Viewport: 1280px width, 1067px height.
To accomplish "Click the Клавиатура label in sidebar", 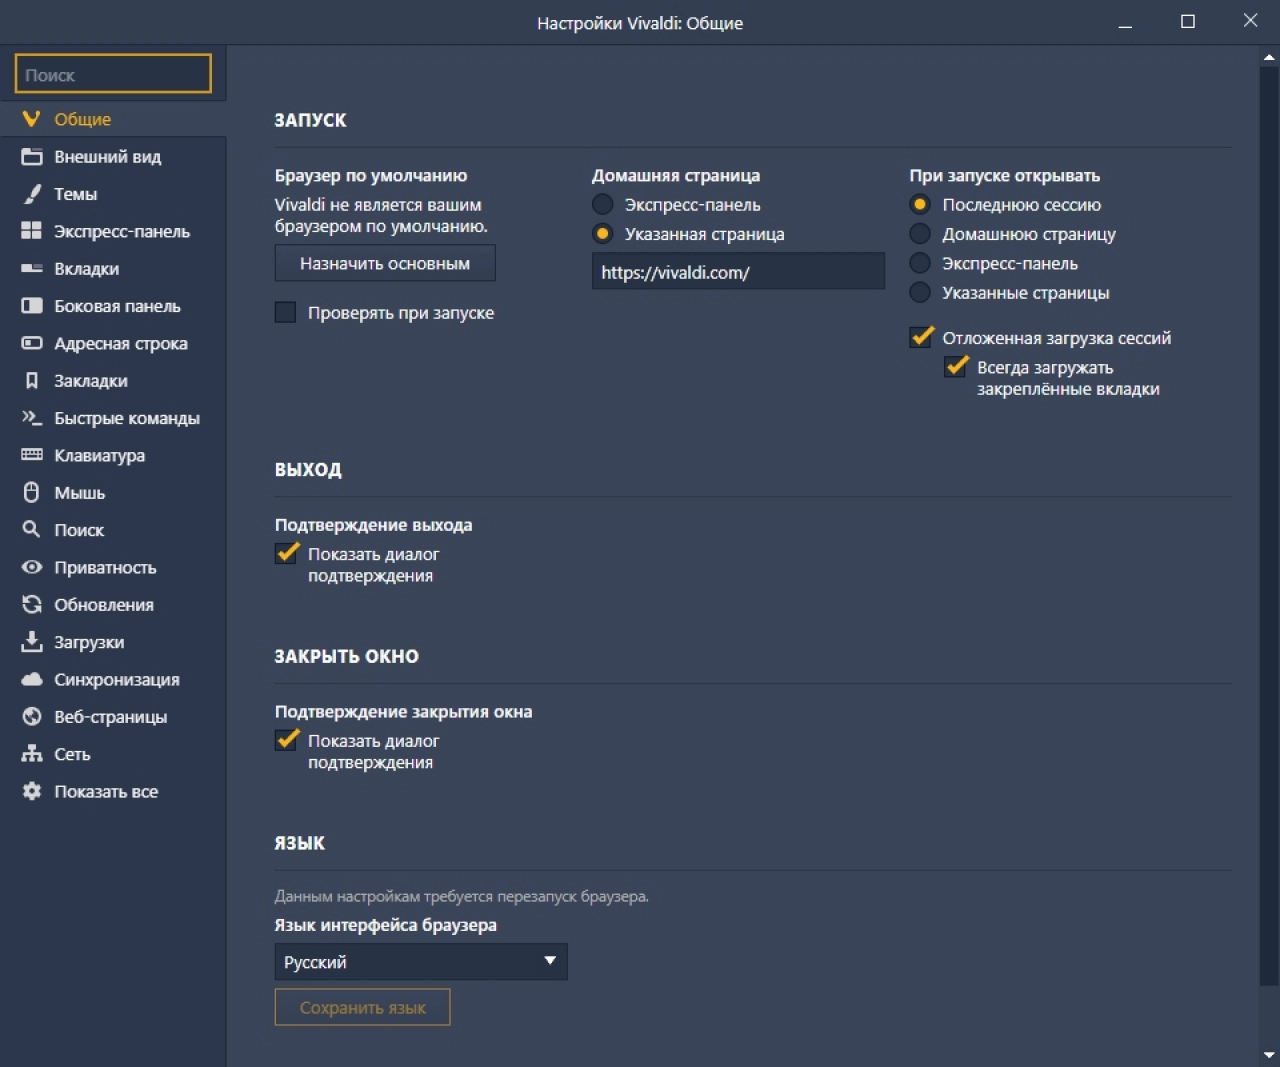I will tap(99, 456).
